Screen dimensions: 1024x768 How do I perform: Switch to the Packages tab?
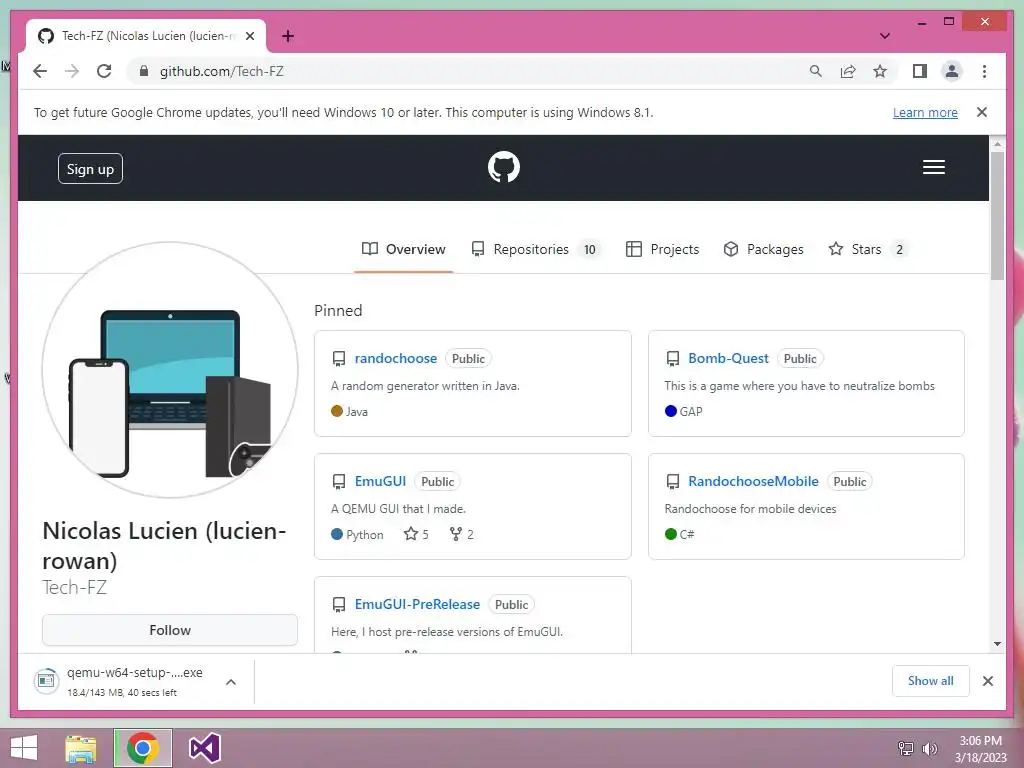[763, 249]
